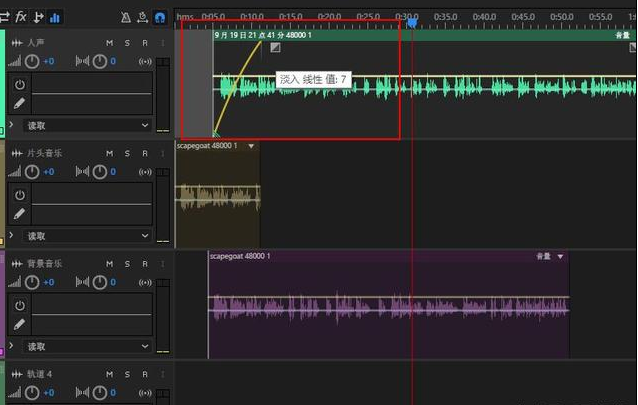Select the 轨道 4 track name
The width and height of the screenshot is (638, 405).
point(40,374)
